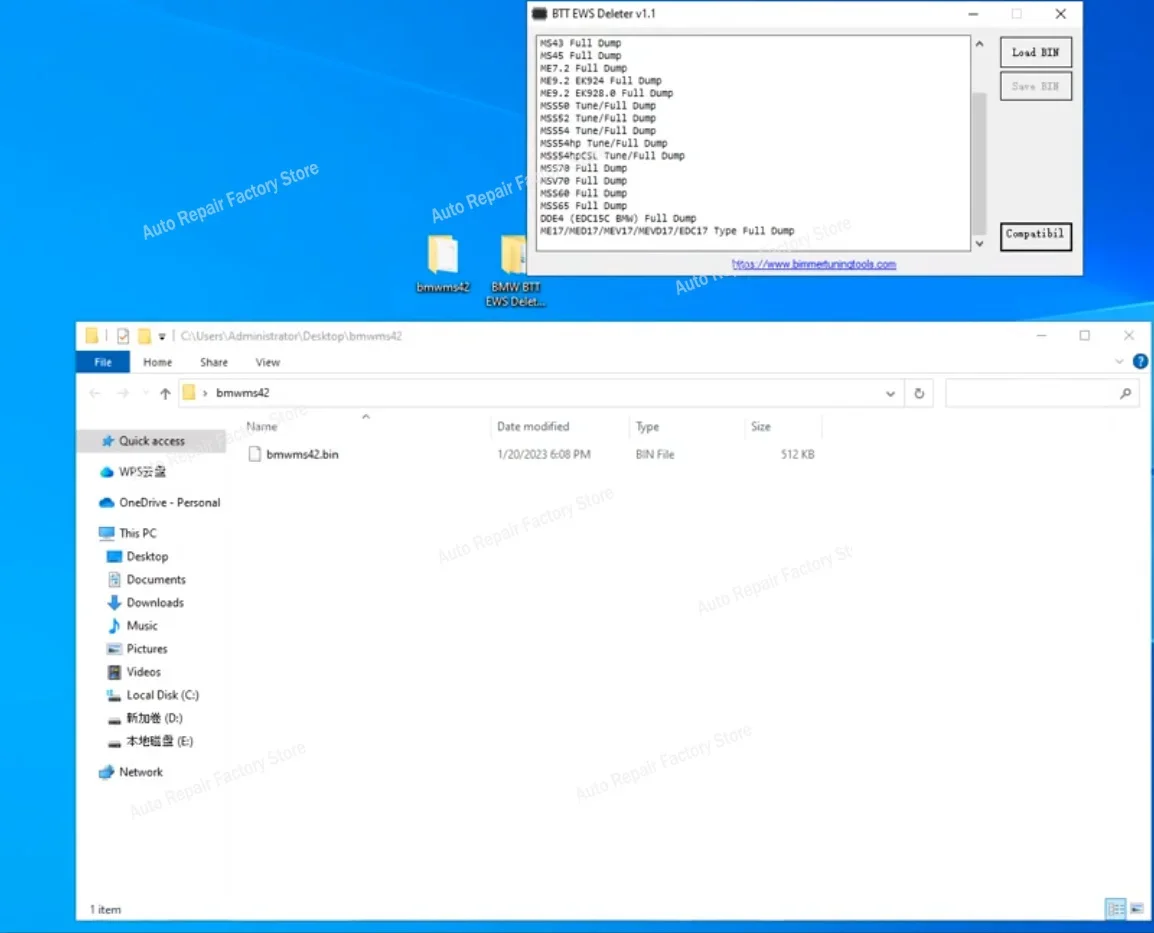Image resolution: width=1154 pixels, height=933 pixels.
Task: Click the search magnifier icon
Action: 1125,394
